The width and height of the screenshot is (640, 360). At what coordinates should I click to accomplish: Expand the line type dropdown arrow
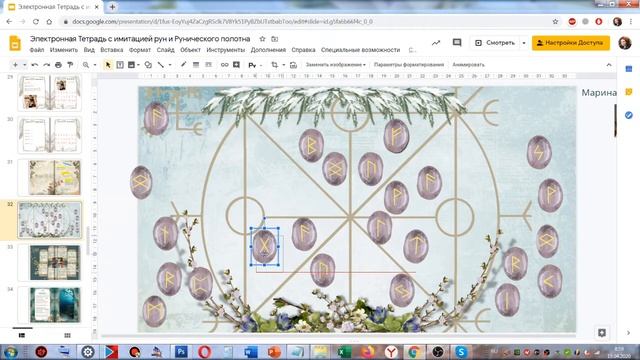click(x=170, y=65)
